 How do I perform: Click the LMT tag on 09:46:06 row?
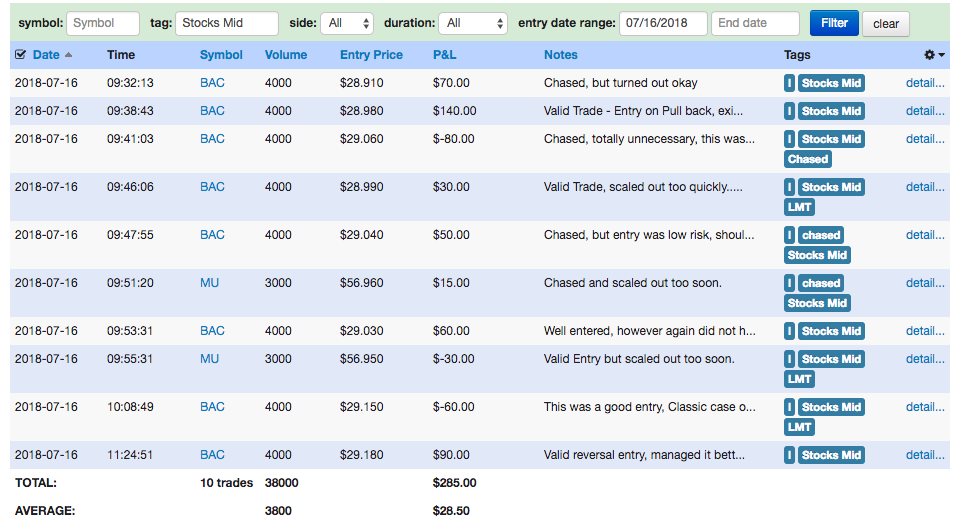[799, 207]
